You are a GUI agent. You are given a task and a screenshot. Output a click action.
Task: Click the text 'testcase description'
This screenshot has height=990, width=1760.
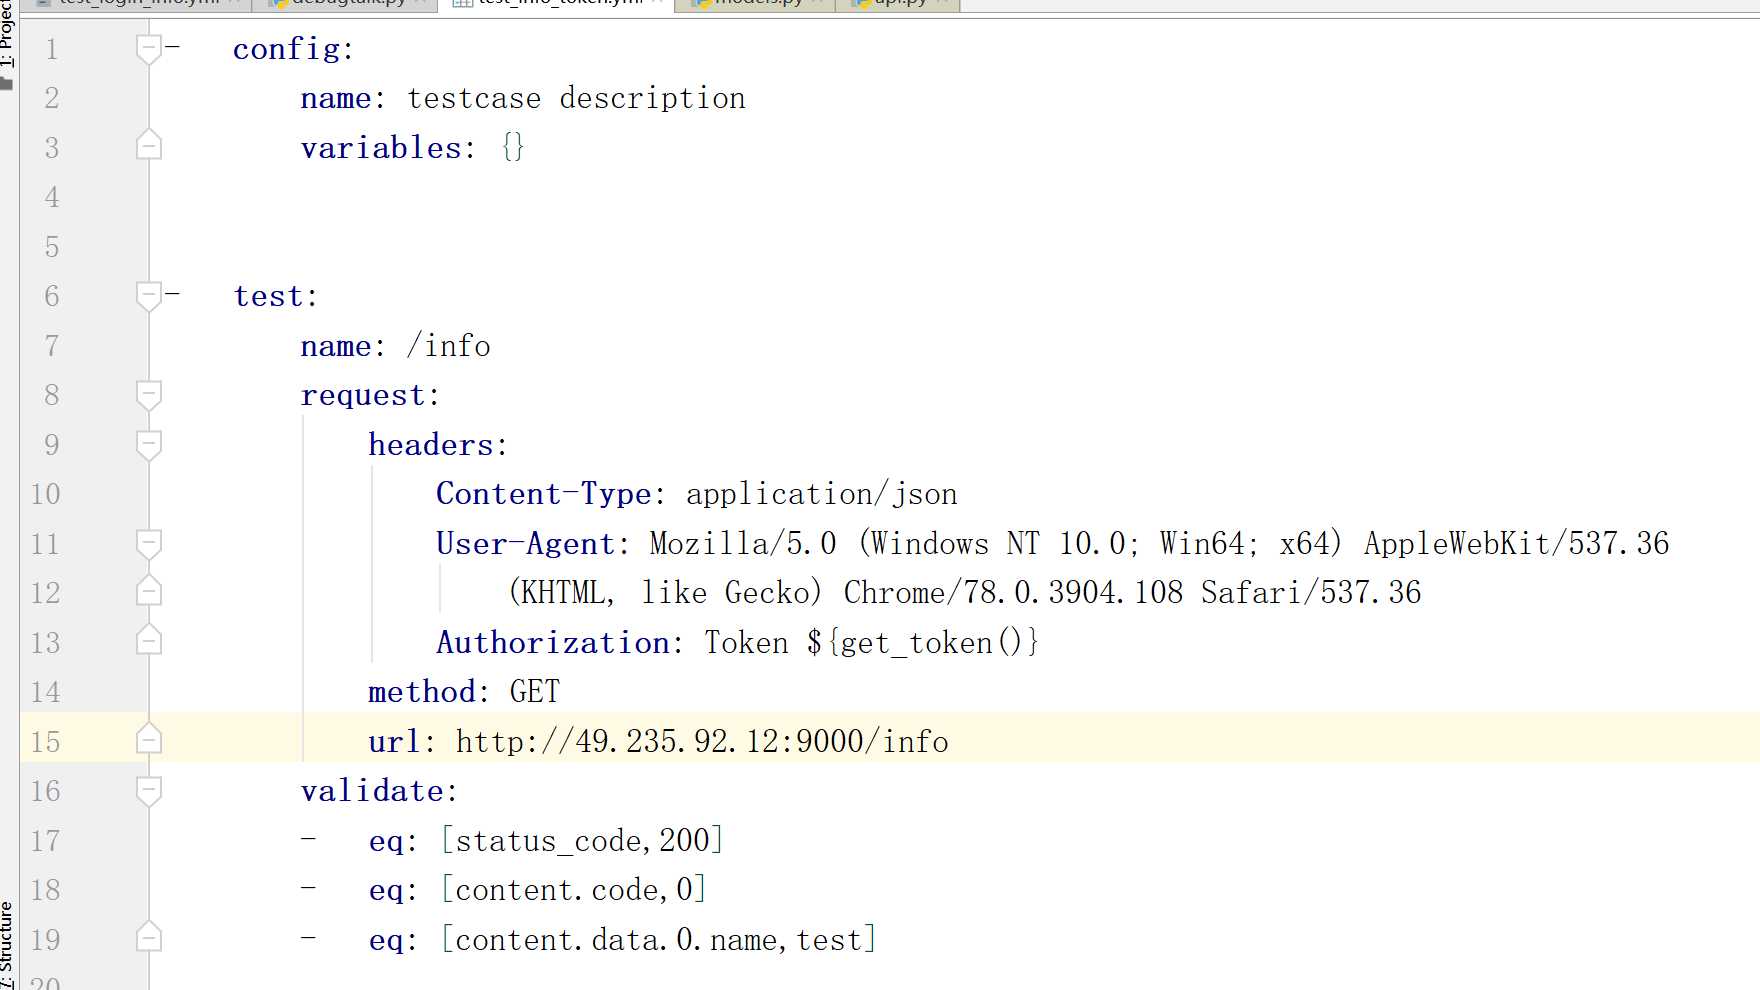(x=576, y=98)
